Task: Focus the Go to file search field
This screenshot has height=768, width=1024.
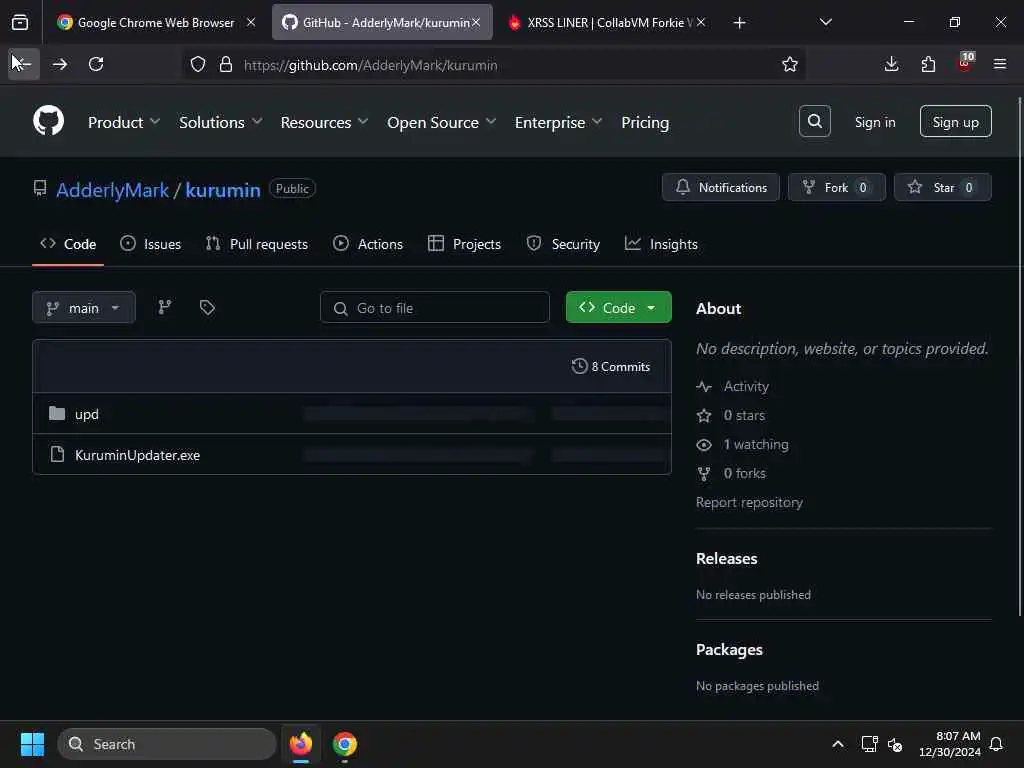Action: (435, 308)
